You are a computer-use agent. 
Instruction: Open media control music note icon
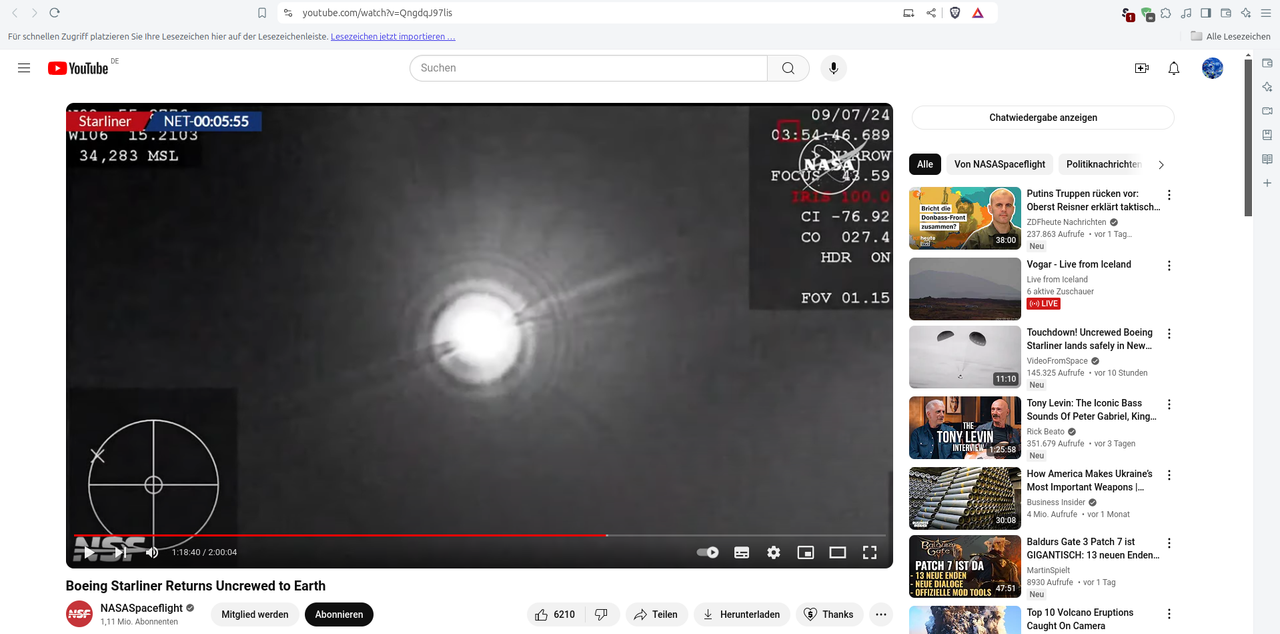1186,13
